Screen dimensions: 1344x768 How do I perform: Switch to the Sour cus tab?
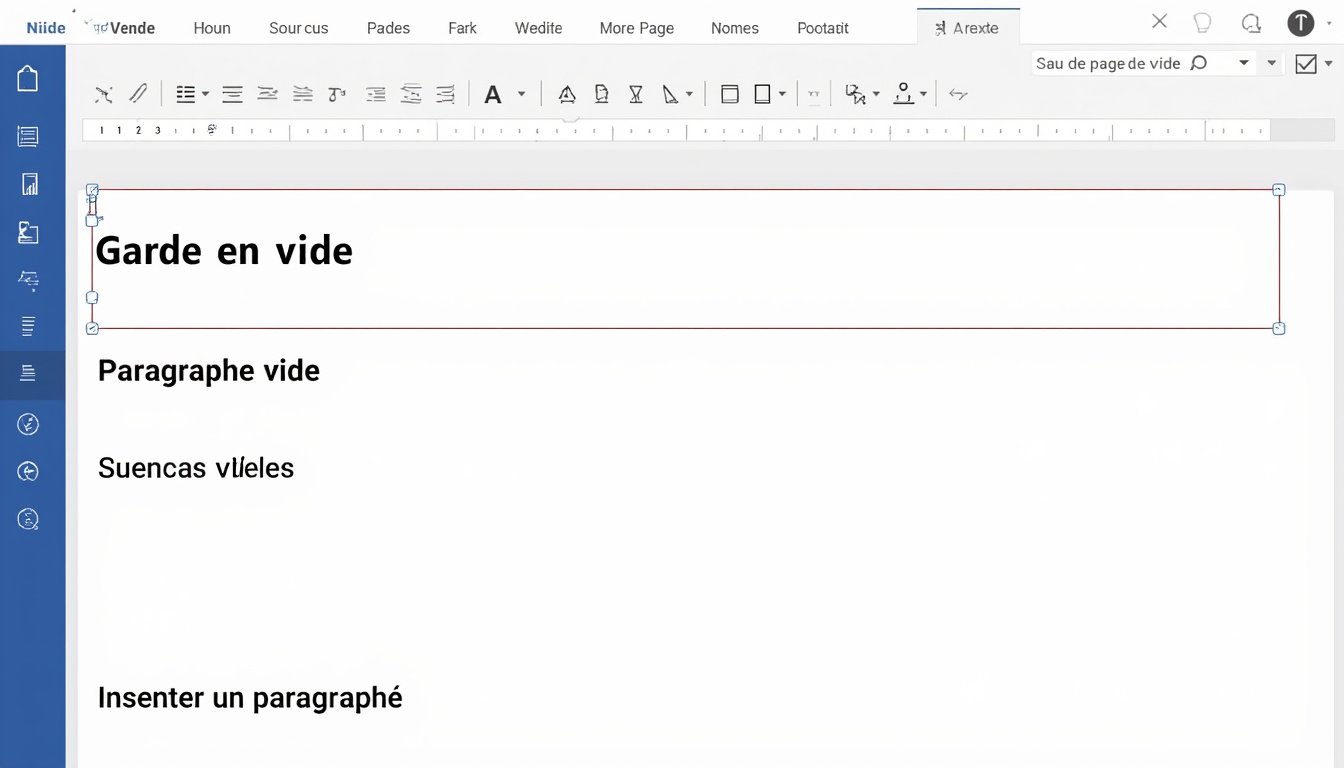point(298,28)
